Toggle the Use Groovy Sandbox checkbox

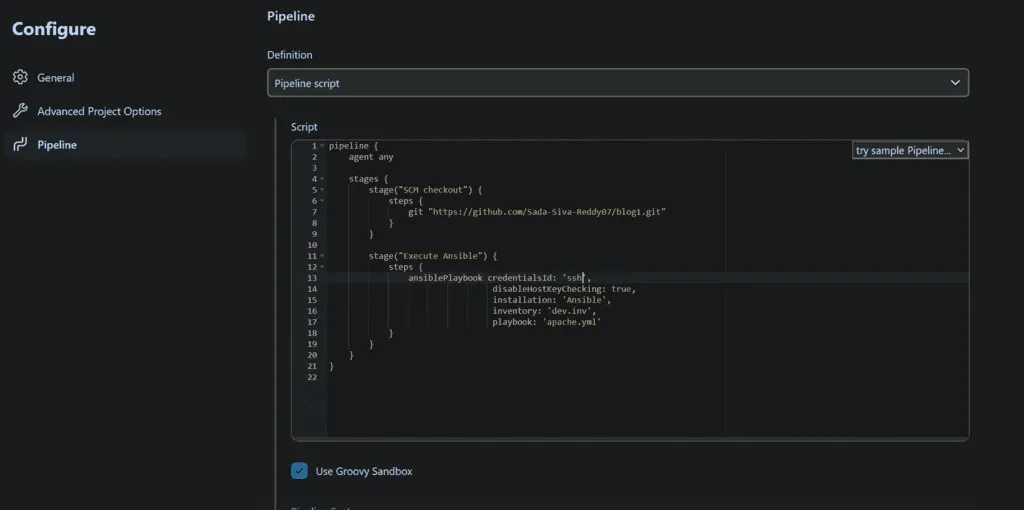pyautogui.click(x=299, y=471)
